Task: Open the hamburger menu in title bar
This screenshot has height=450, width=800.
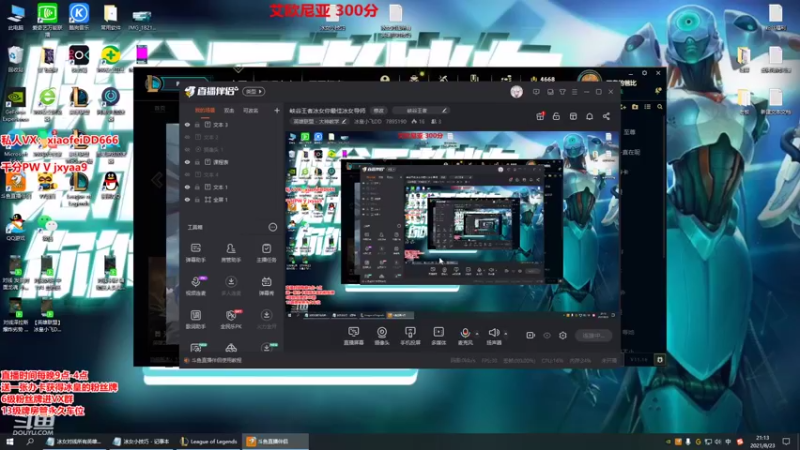Action: coord(574,92)
